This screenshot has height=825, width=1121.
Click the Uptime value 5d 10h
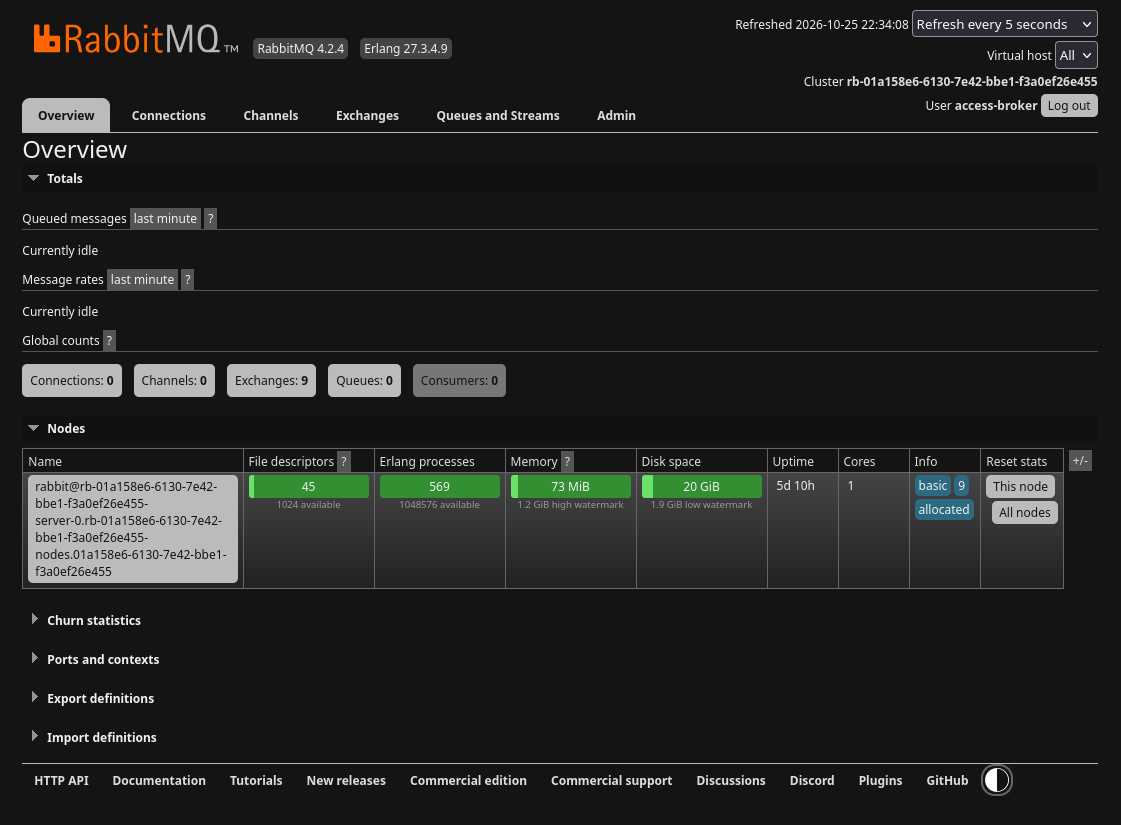click(795, 485)
